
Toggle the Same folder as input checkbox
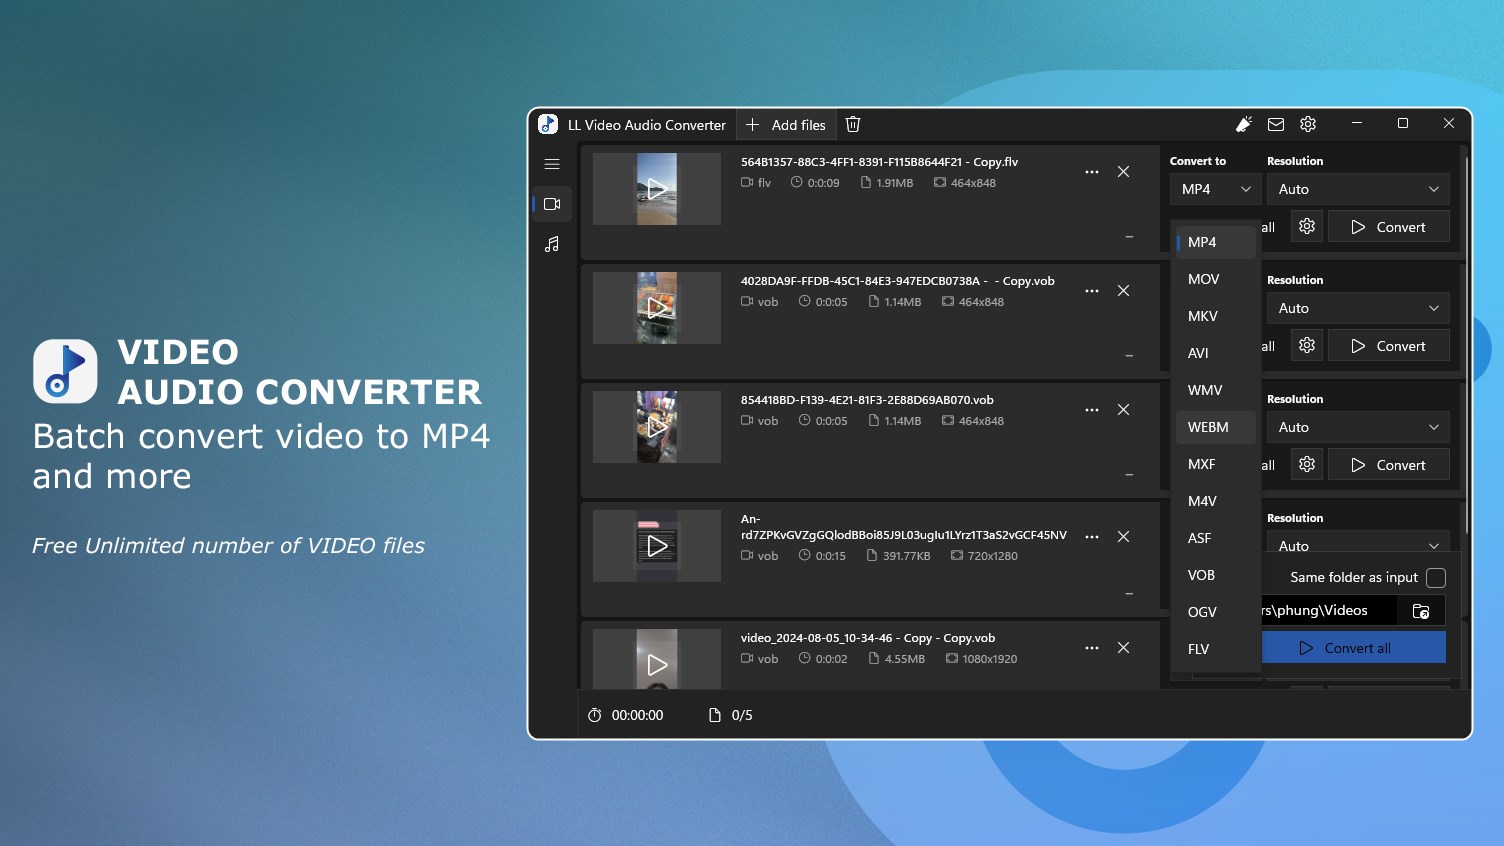pyautogui.click(x=1436, y=578)
